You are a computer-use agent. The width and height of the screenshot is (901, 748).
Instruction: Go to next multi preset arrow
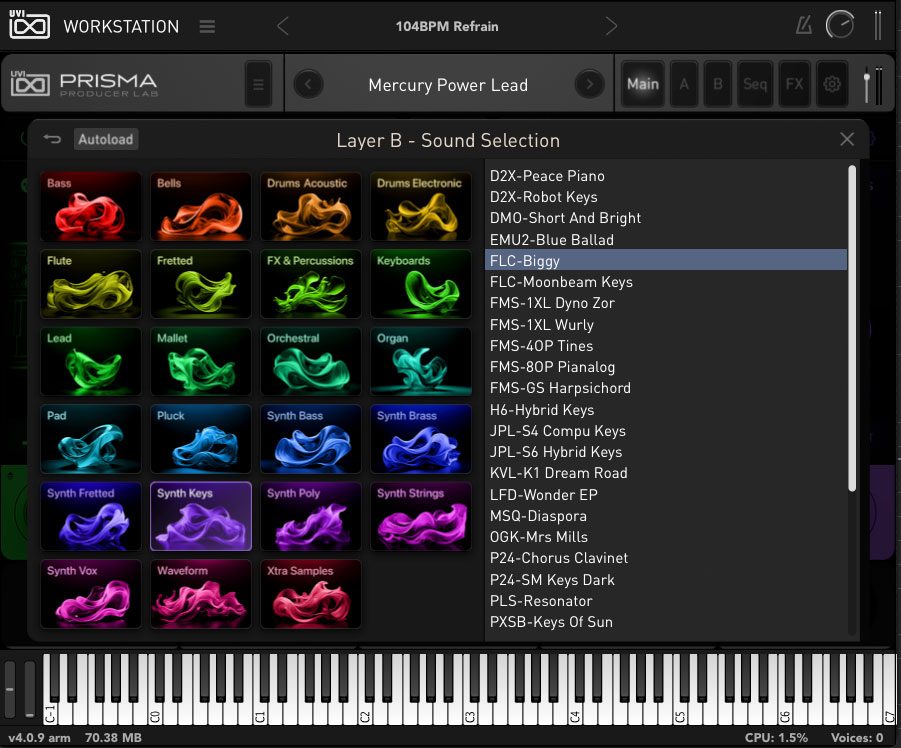click(x=611, y=26)
